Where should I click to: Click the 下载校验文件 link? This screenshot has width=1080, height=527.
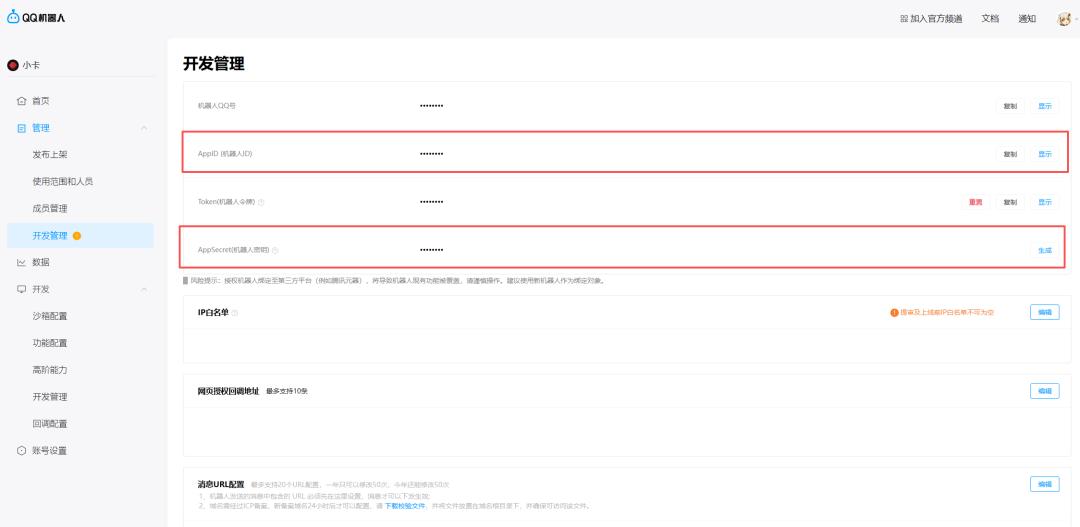pos(404,506)
